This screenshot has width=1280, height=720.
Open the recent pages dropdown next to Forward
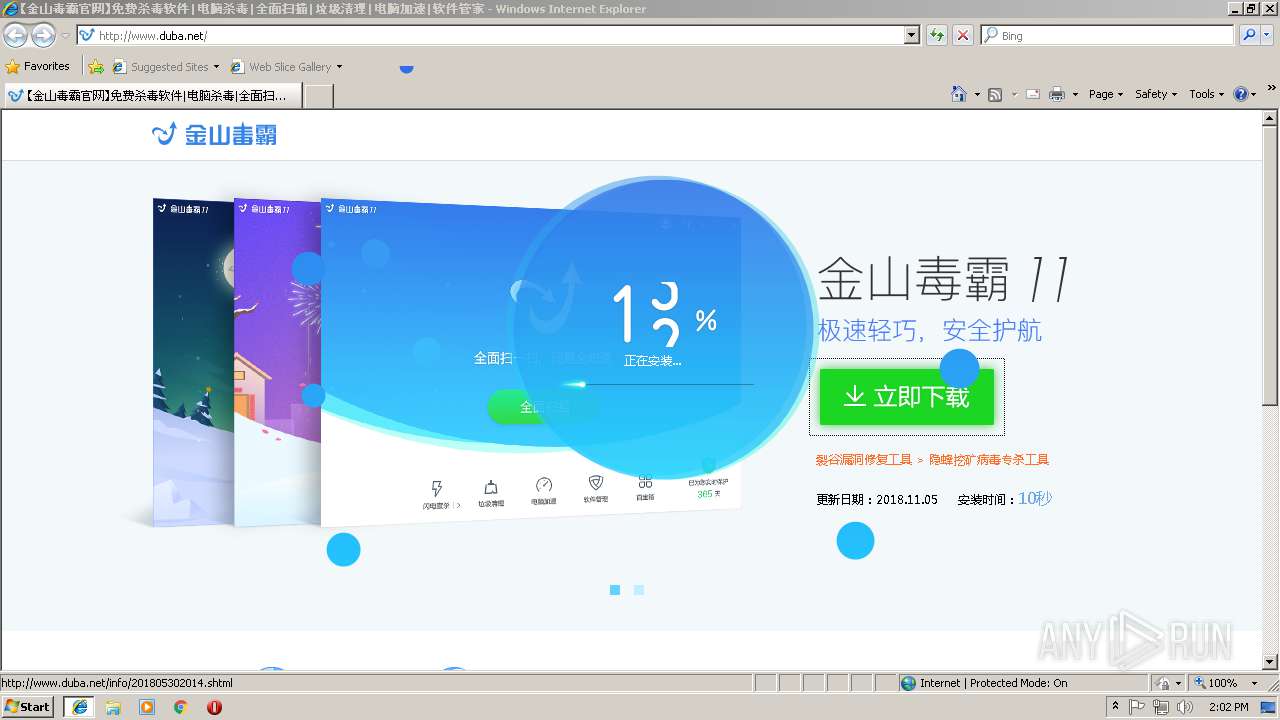click(x=64, y=35)
